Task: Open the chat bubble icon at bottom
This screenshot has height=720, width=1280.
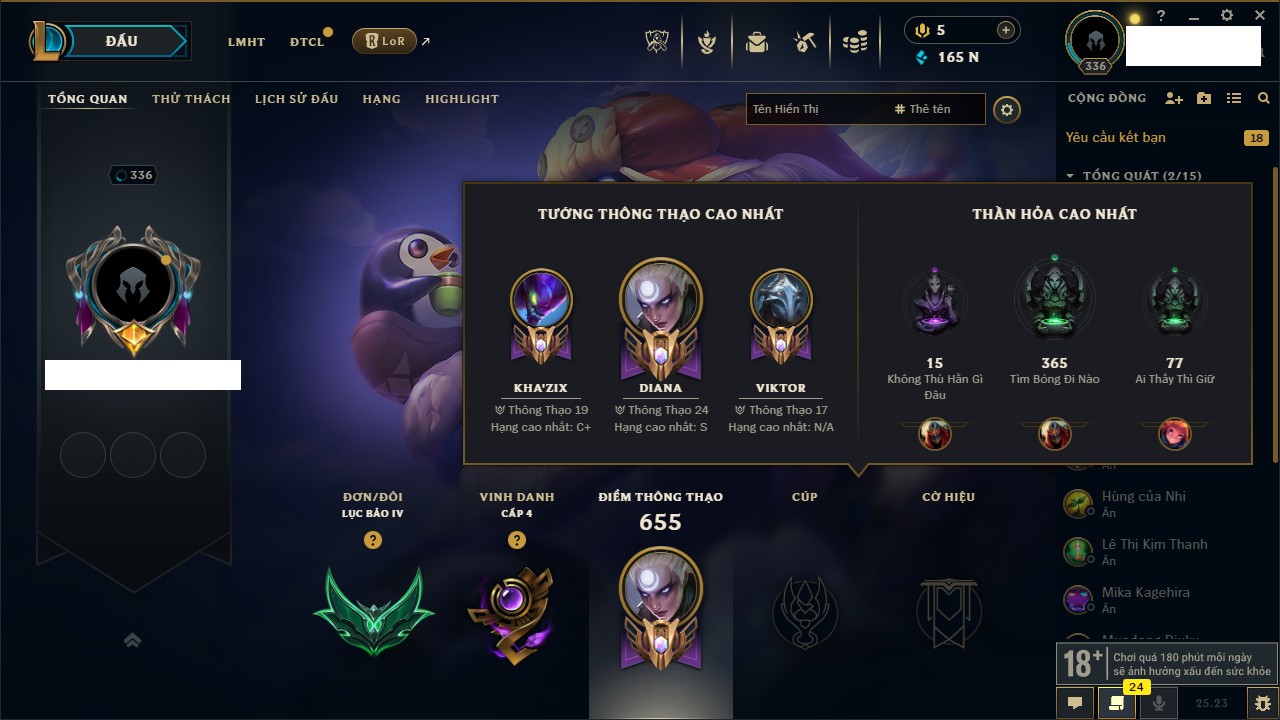Action: point(1075,703)
